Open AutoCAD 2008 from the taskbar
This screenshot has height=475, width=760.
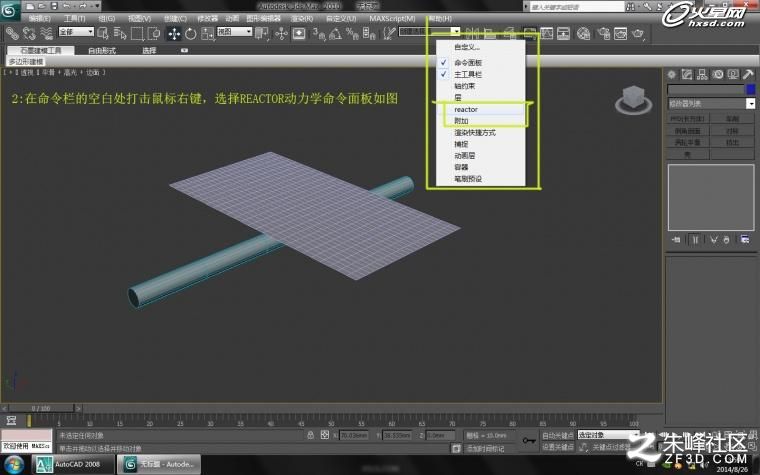[74, 464]
